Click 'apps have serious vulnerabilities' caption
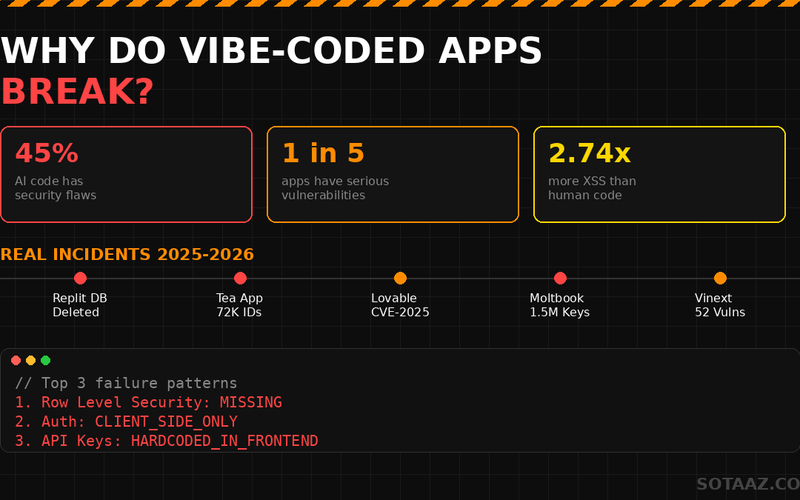 pyautogui.click(x=335, y=188)
